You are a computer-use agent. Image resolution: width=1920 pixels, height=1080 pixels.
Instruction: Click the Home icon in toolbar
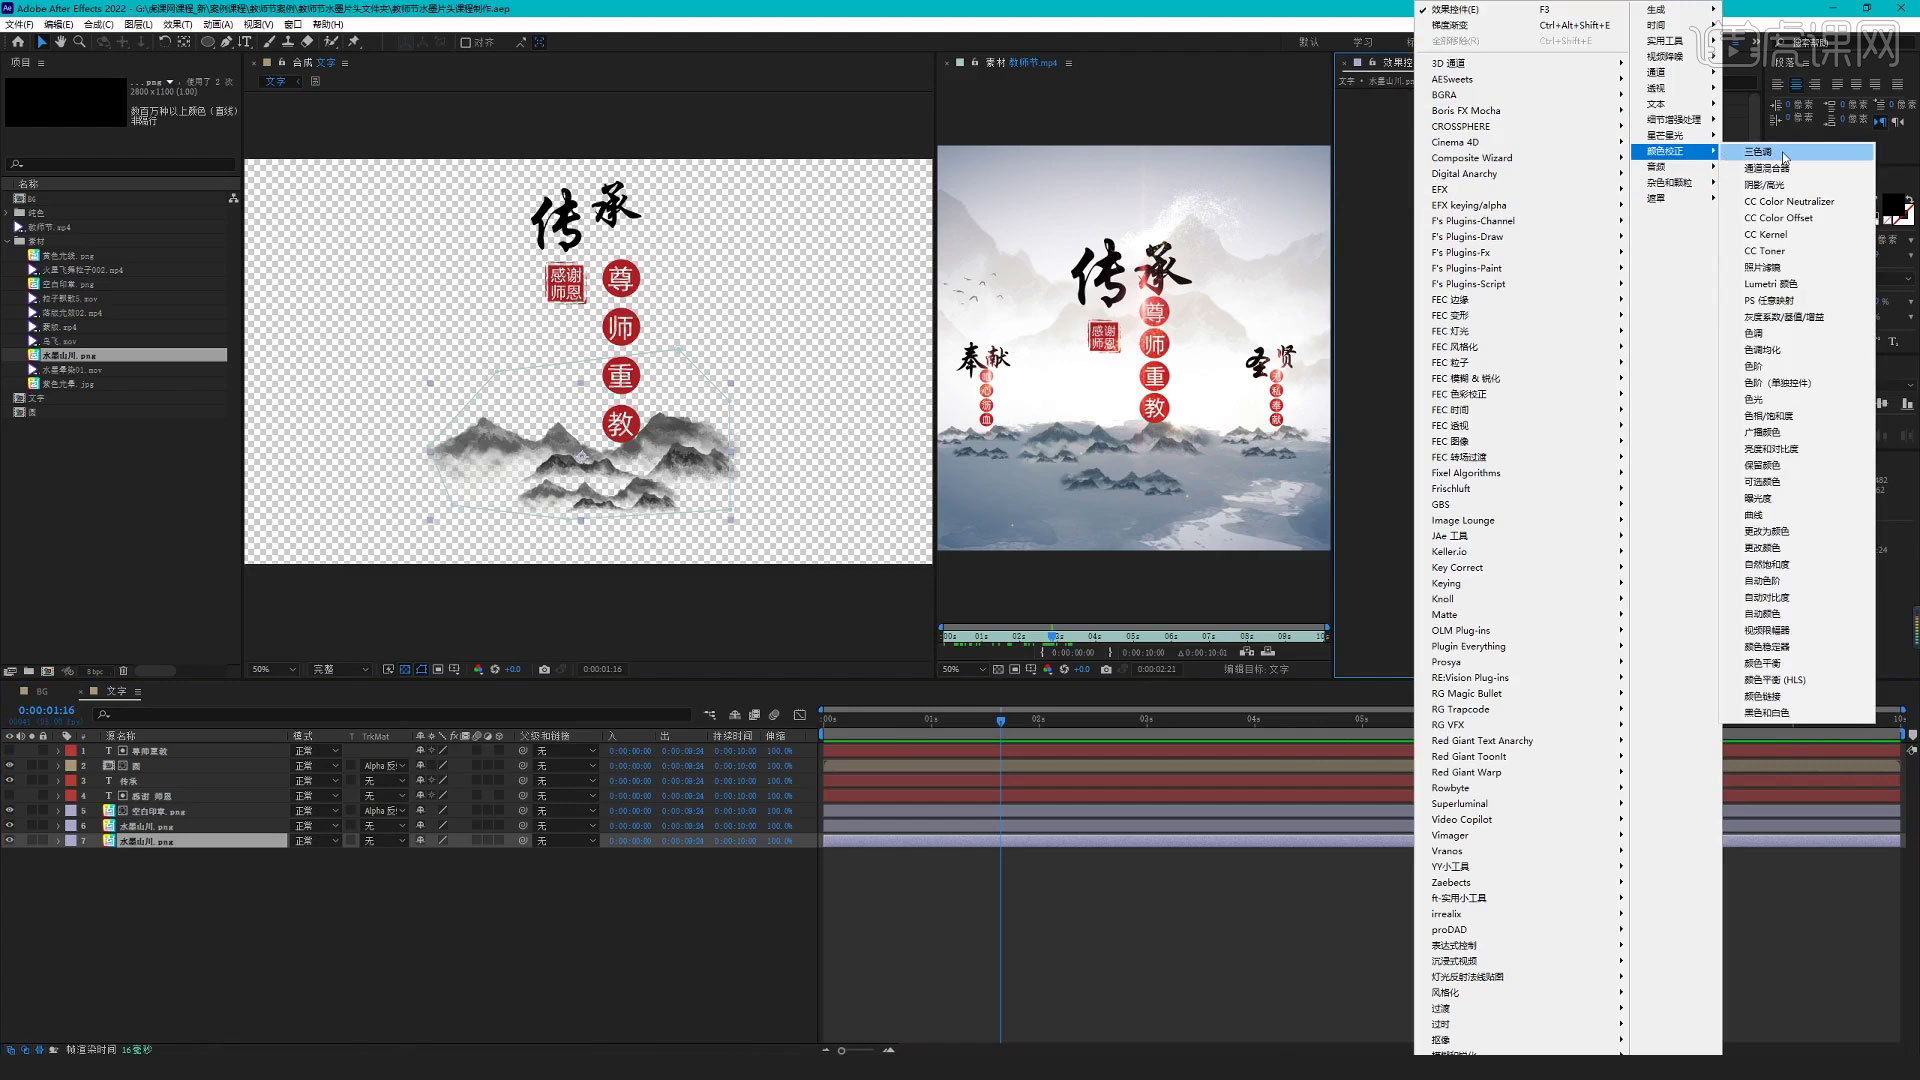coord(18,42)
